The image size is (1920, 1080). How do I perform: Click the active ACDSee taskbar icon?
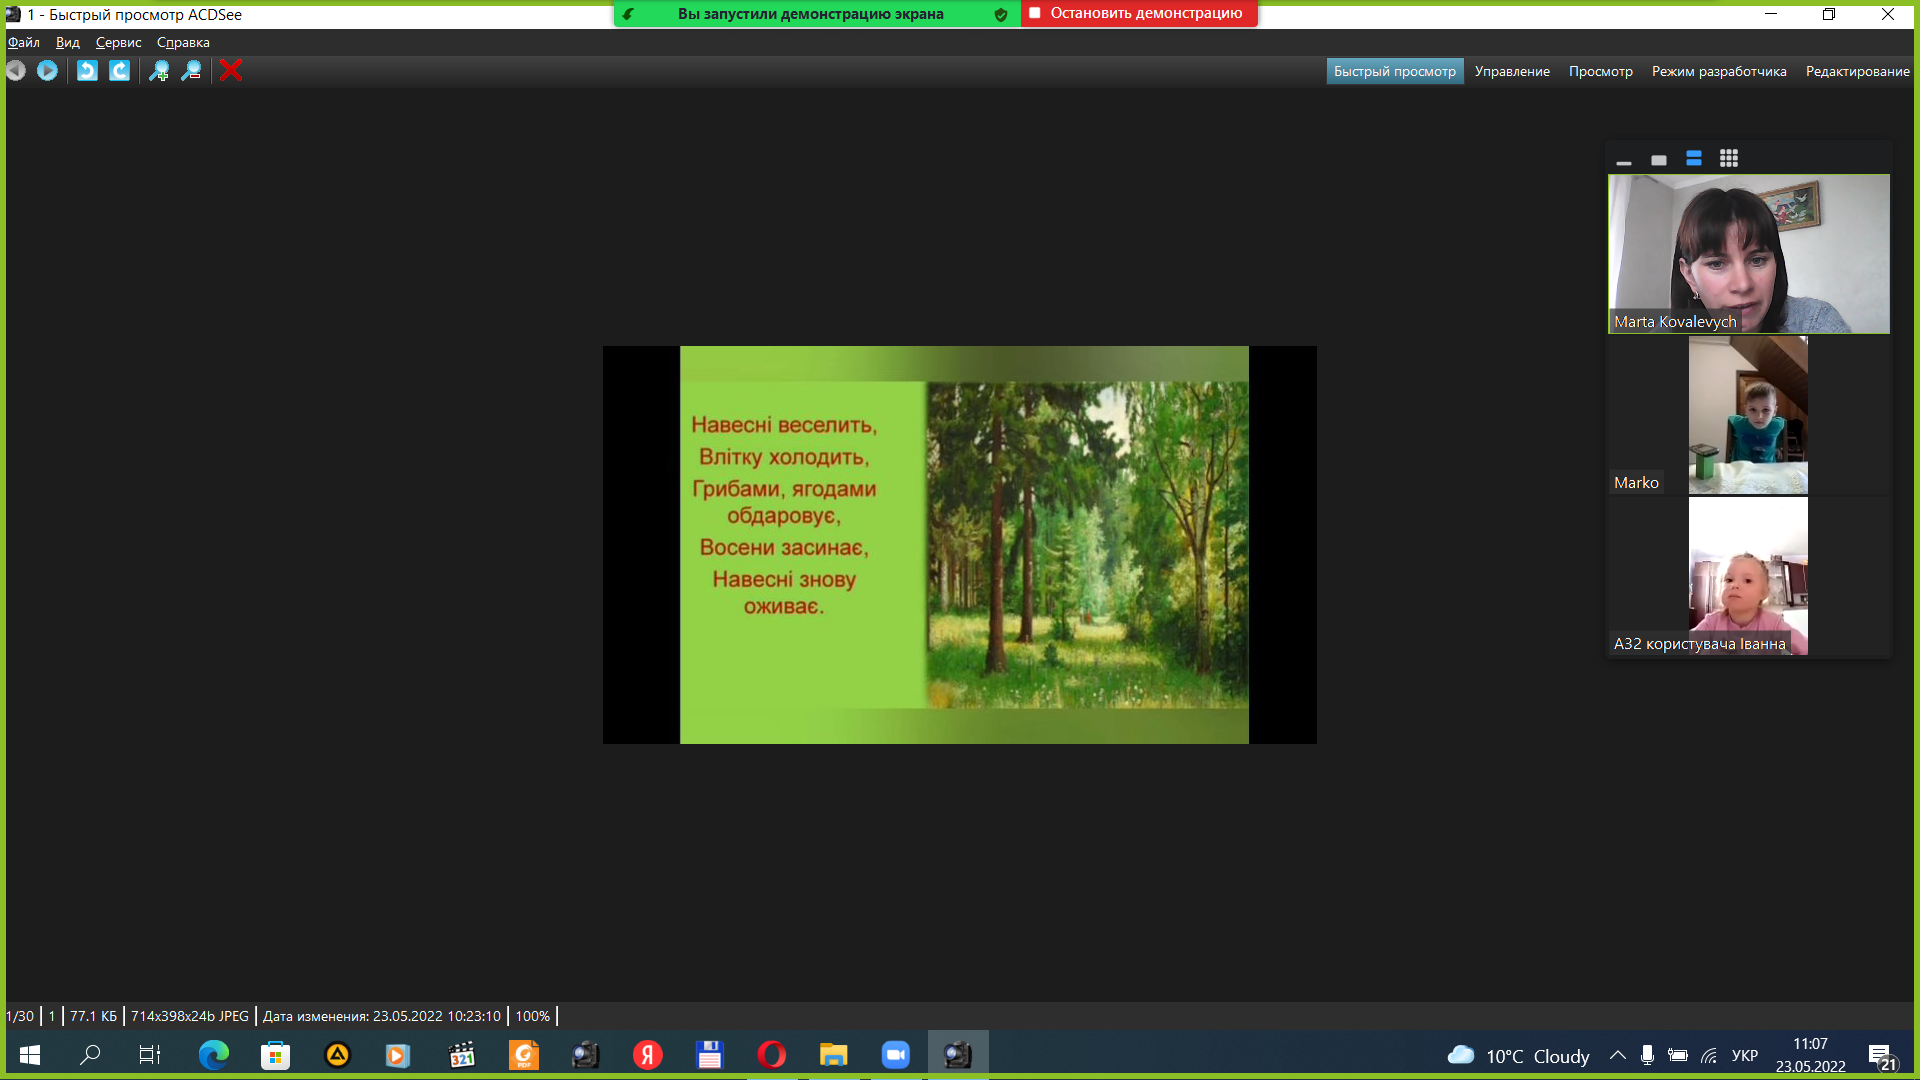click(958, 1055)
